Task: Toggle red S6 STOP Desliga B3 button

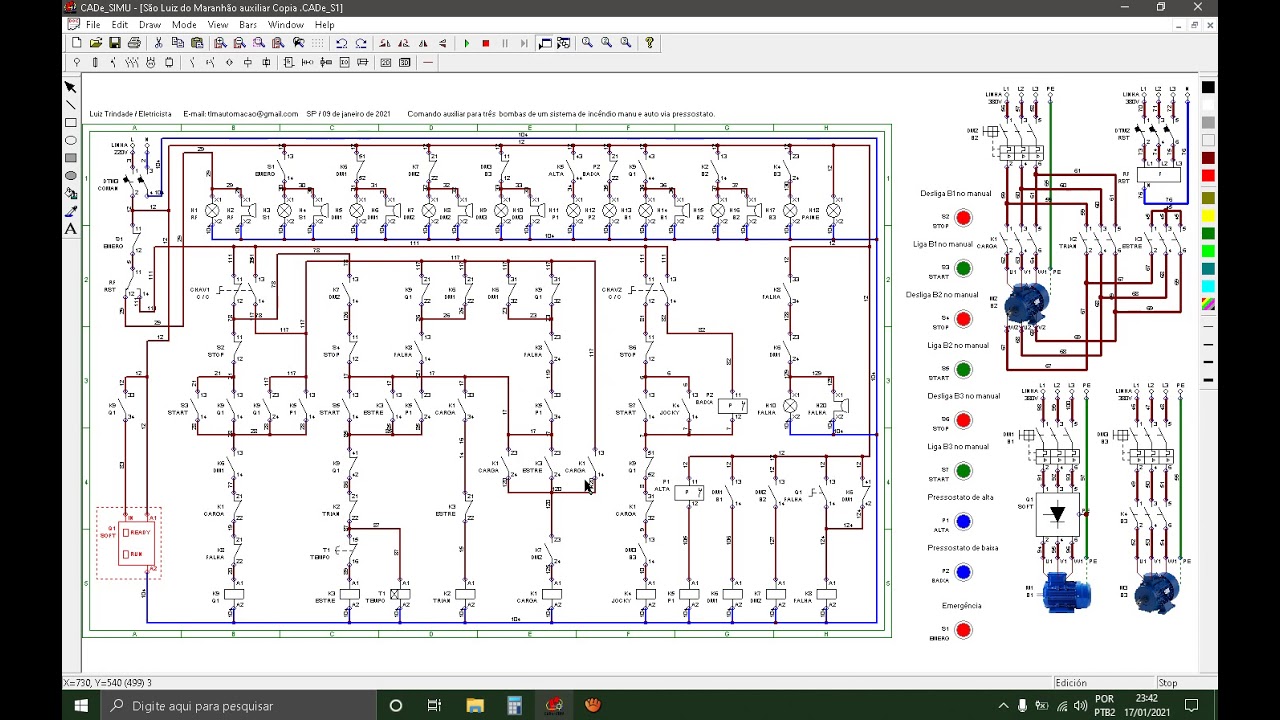Action: click(x=963, y=420)
